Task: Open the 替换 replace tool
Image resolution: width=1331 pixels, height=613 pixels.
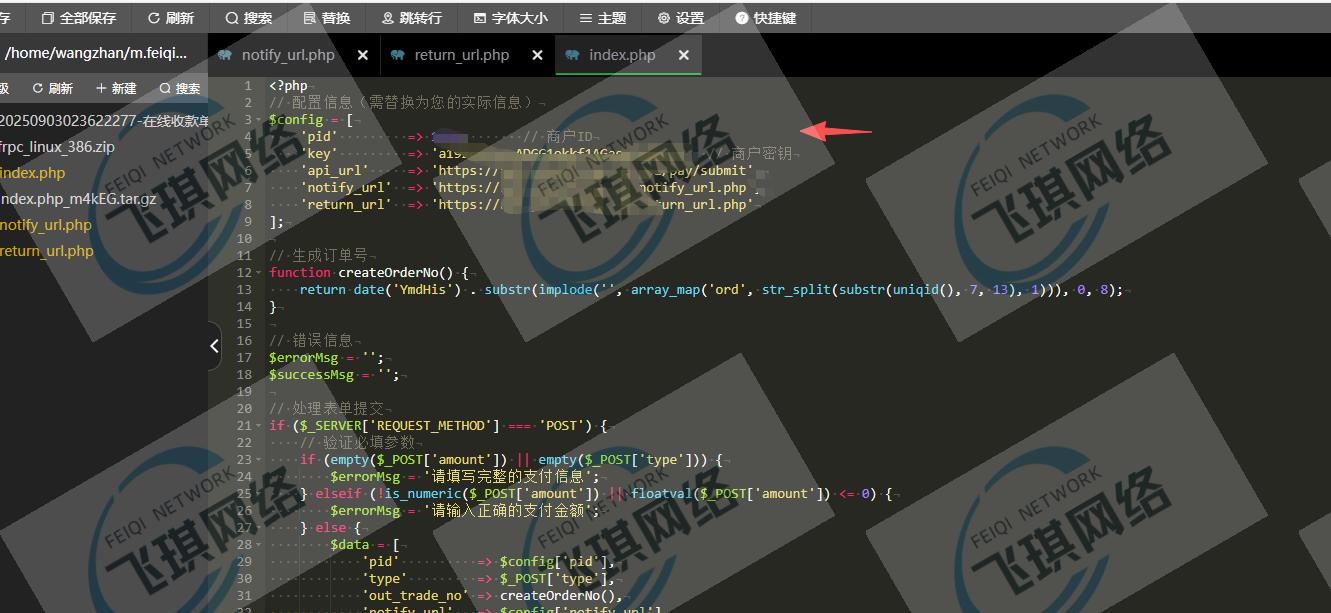Action: click(326, 18)
